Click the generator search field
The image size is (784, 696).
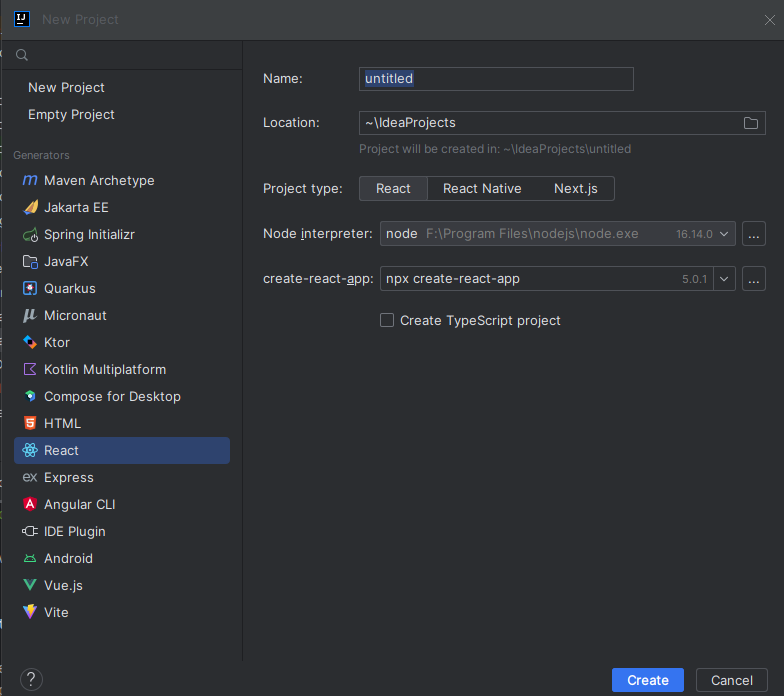point(122,54)
